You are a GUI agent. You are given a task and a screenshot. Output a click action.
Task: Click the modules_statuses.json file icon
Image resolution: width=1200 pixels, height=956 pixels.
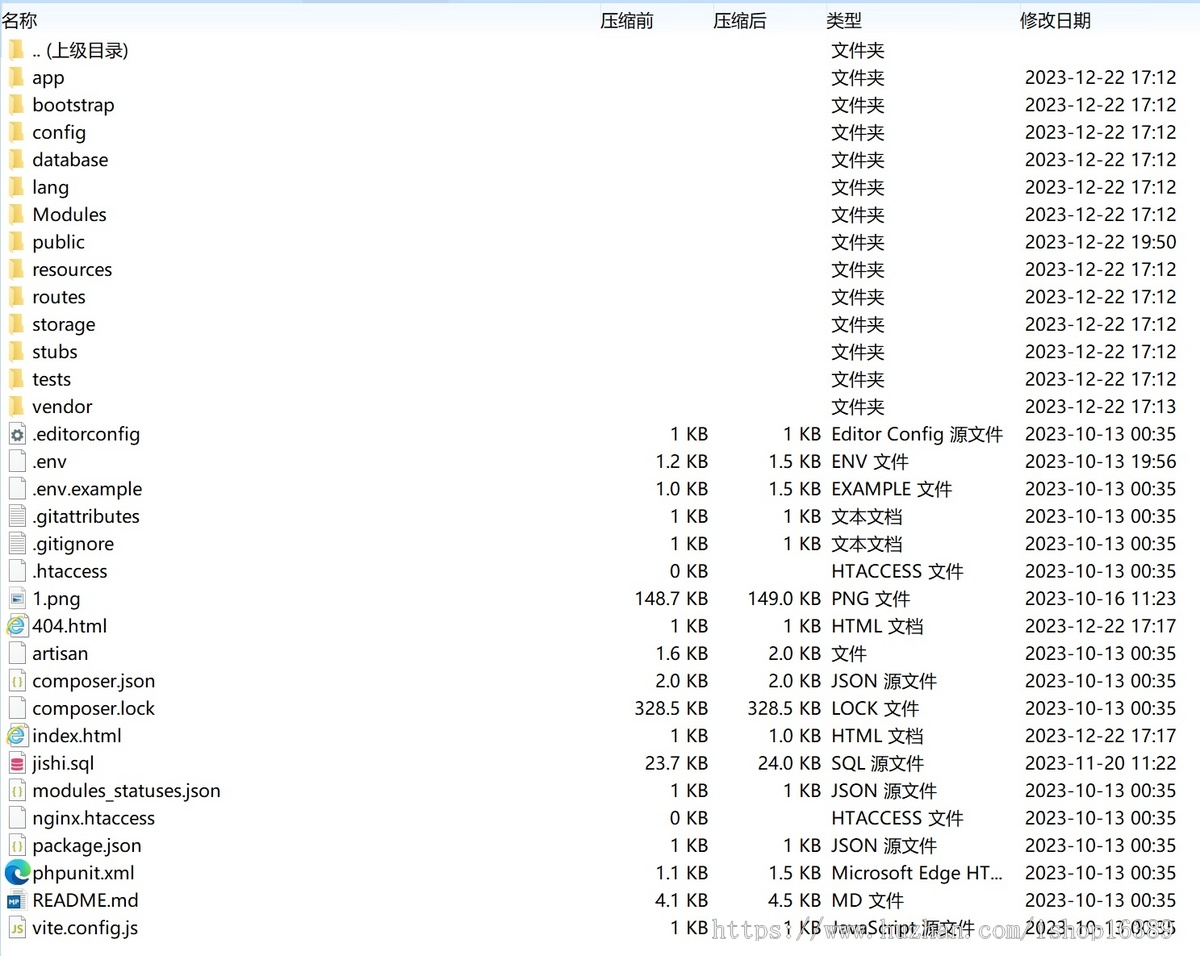pyautogui.click(x=17, y=791)
